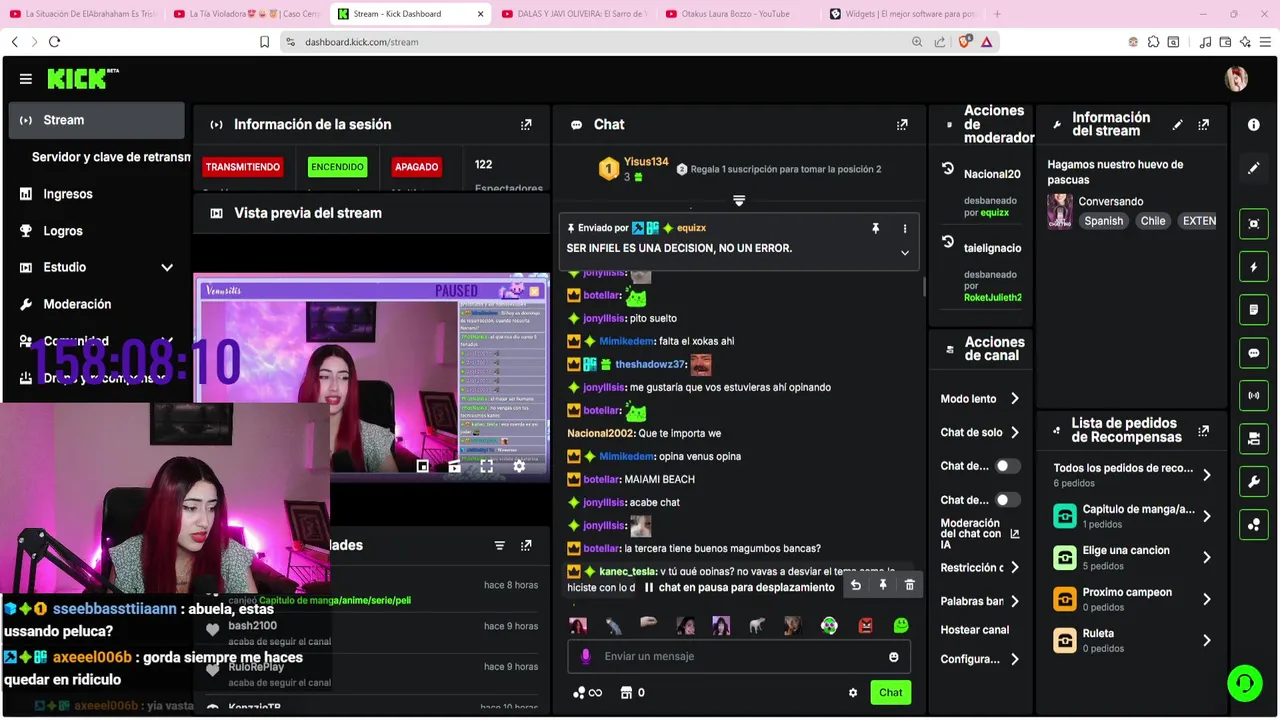Resume chat paused for scrolling banner
This screenshot has width=1280, height=720.
tap(739, 587)
